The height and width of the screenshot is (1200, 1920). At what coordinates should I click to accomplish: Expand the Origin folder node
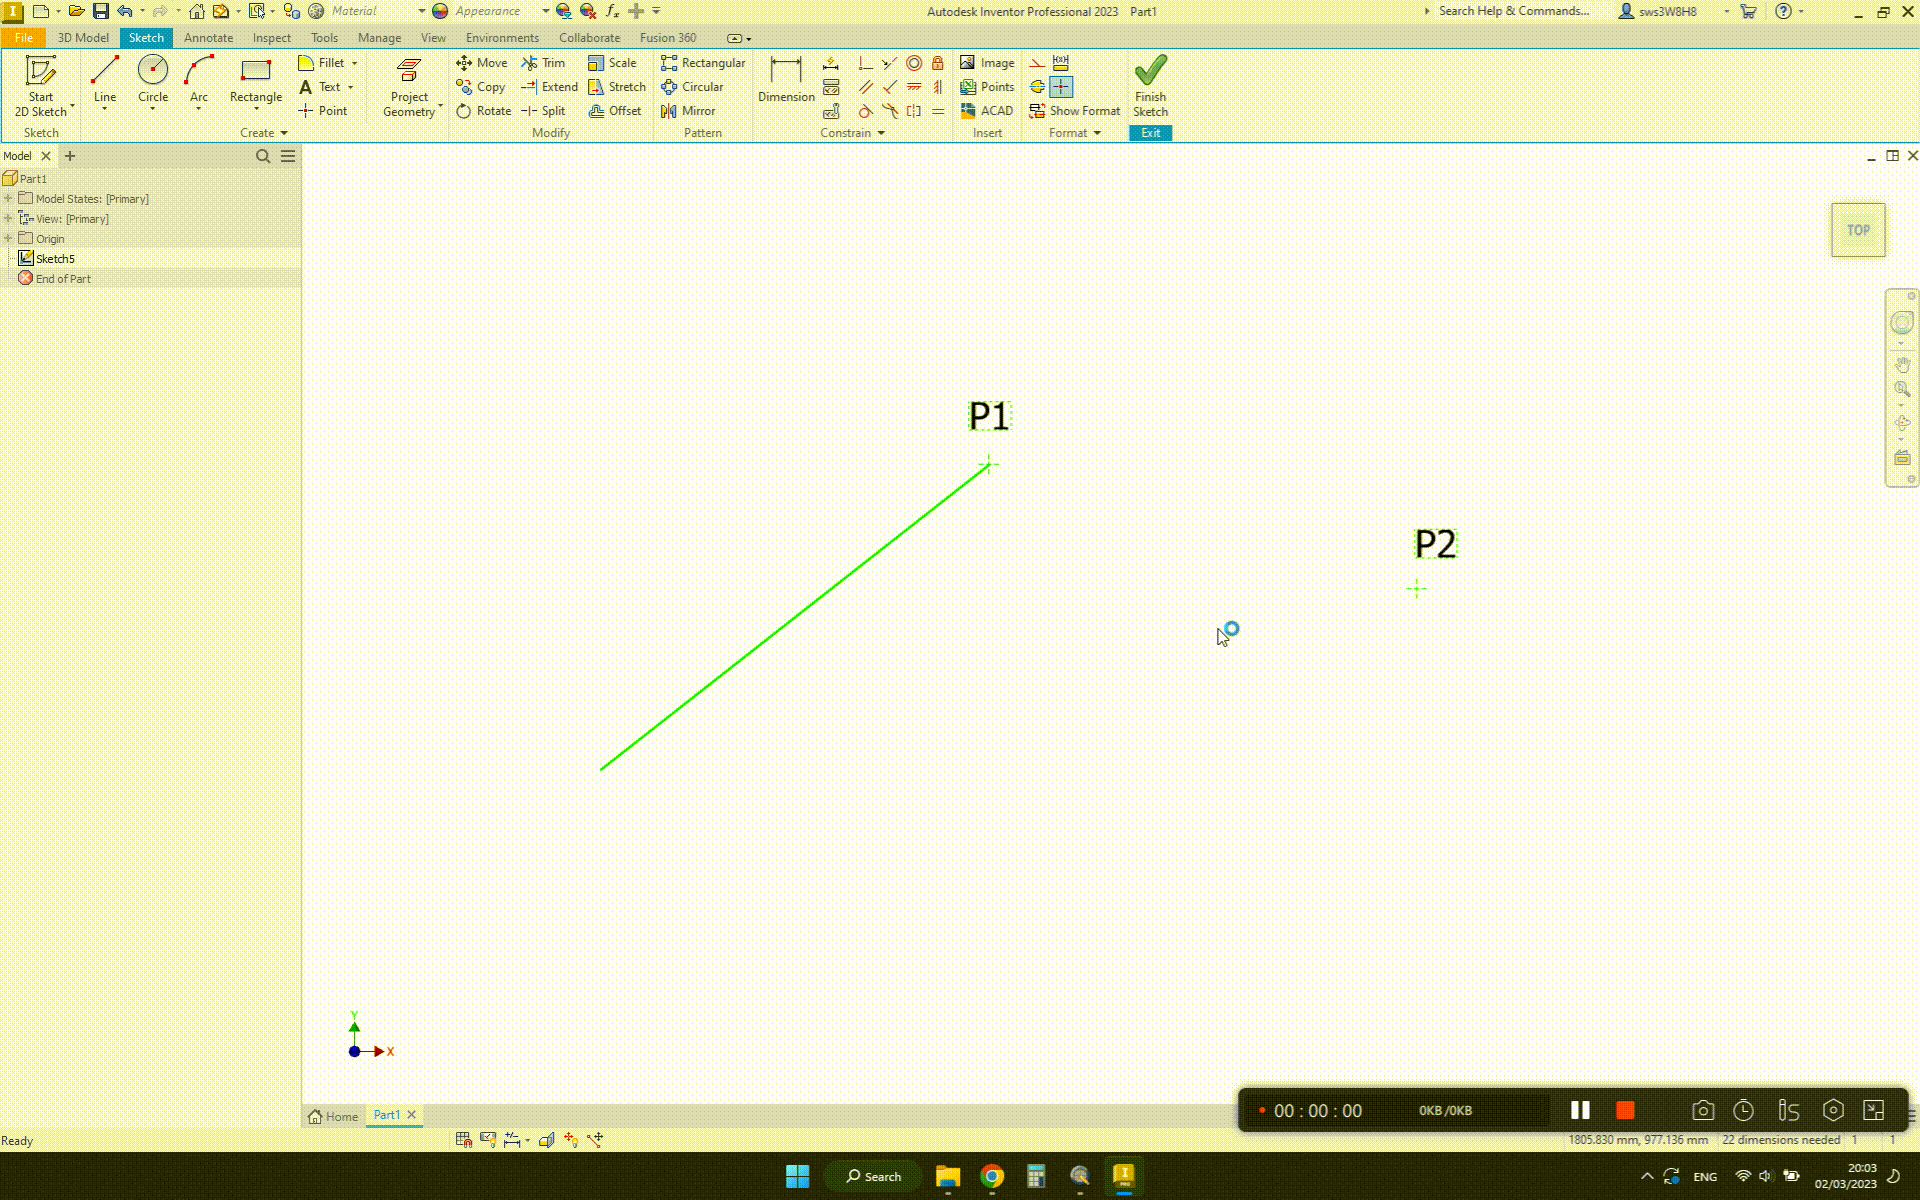coord(8,238)
